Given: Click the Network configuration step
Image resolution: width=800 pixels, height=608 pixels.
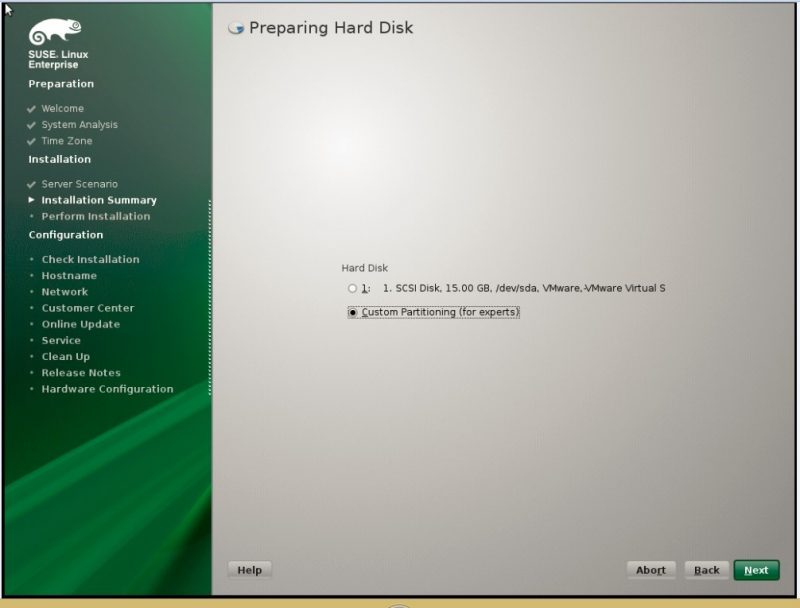Looking at the screenshot, I should point(65,292).
